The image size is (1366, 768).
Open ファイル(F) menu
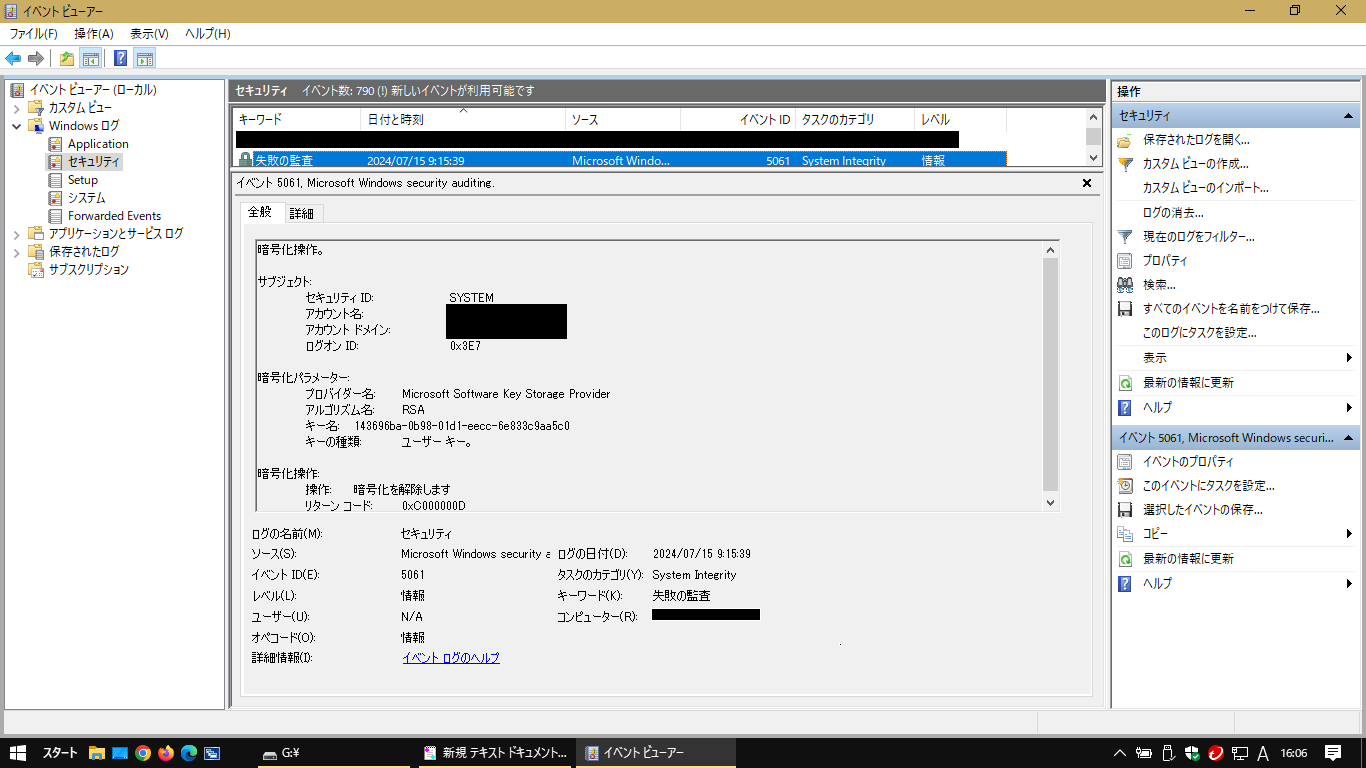coord(34,34)
